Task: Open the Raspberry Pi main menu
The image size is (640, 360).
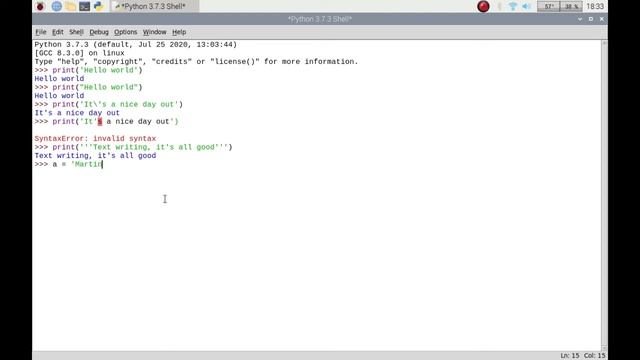Action: click(40, 6)
